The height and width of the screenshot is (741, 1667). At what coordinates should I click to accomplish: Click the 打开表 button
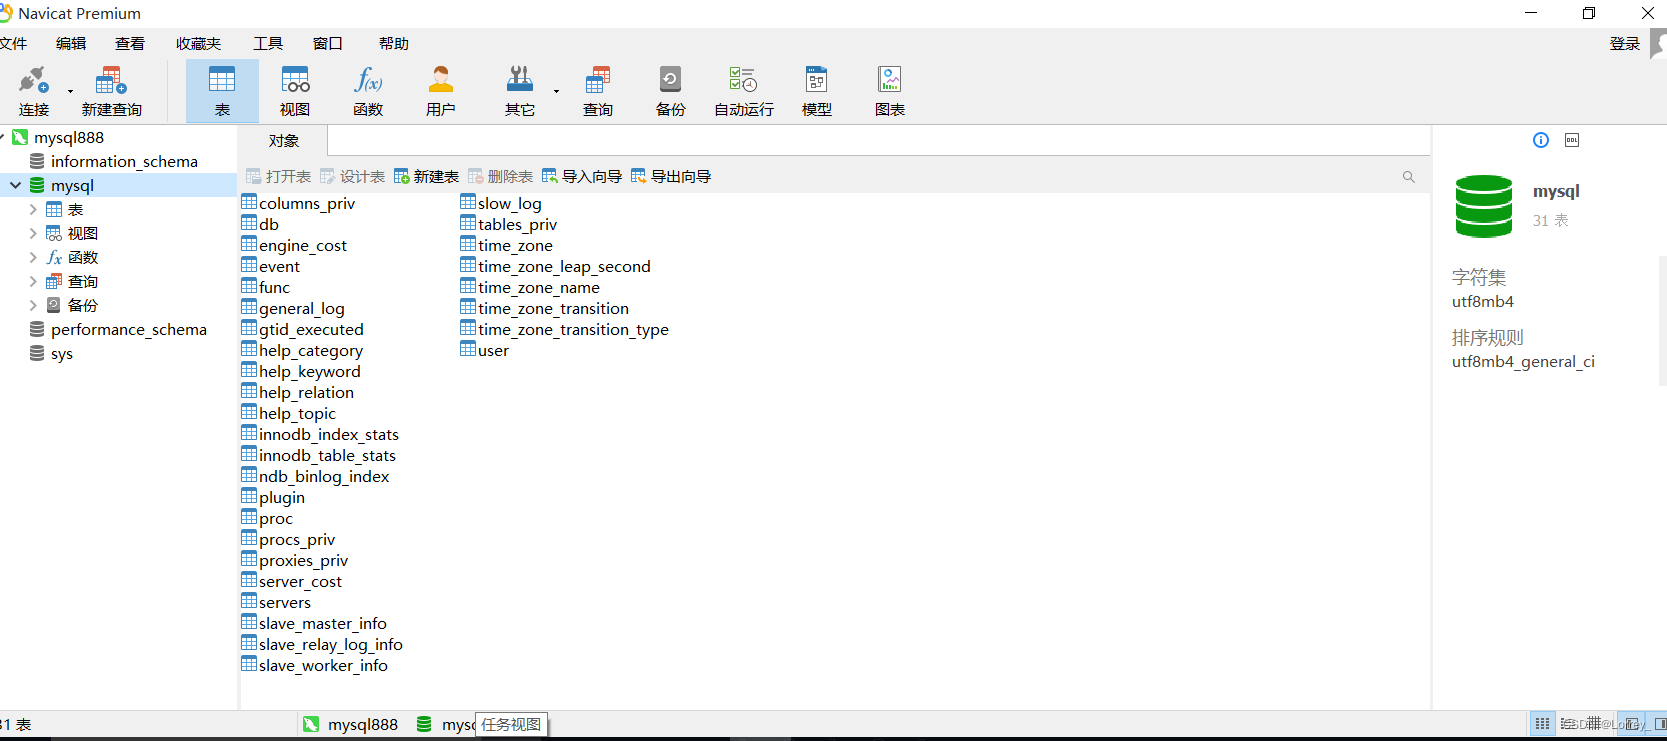click(278, 176)
